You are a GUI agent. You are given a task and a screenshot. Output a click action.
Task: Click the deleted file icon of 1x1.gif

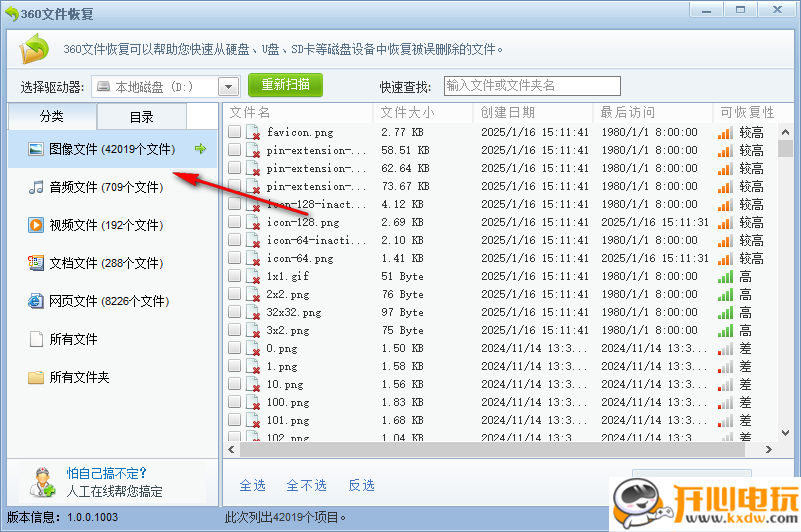click(x=253, y=276)
